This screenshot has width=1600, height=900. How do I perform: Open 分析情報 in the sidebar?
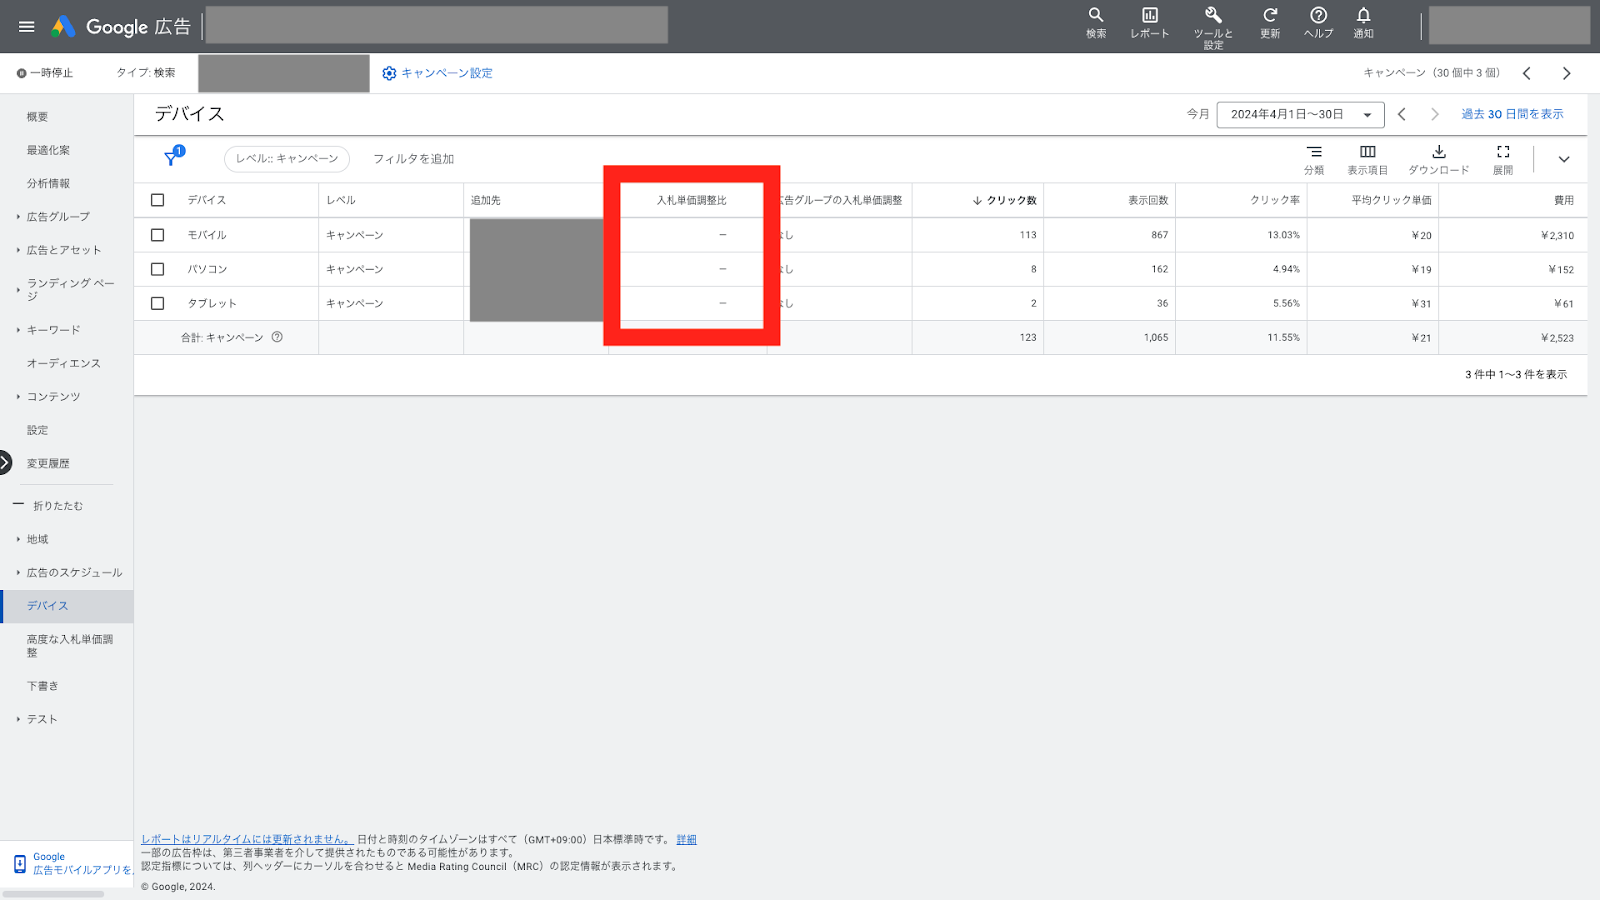48,184
